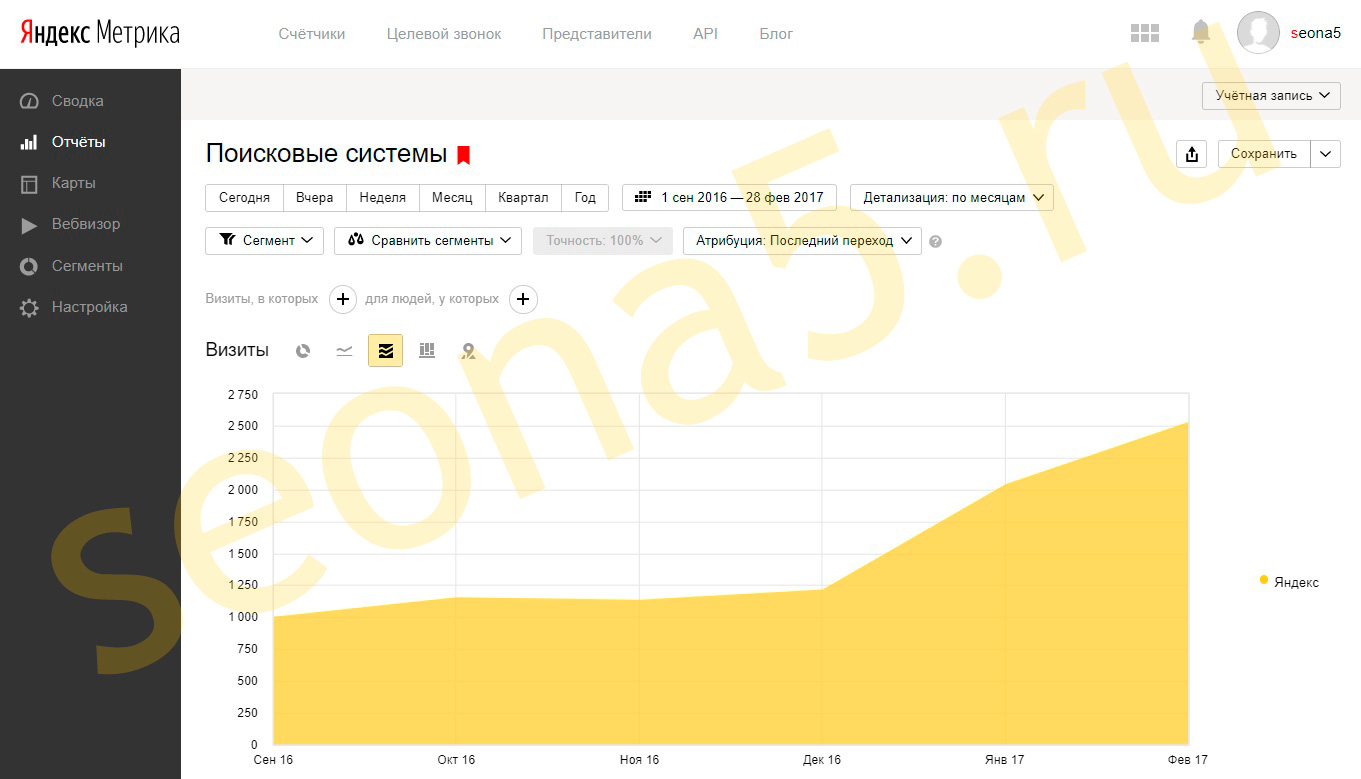Viewport: 1361px width, 779px height.
Task: Click the red bookmark icon beside the title
Action: [463, 155]
